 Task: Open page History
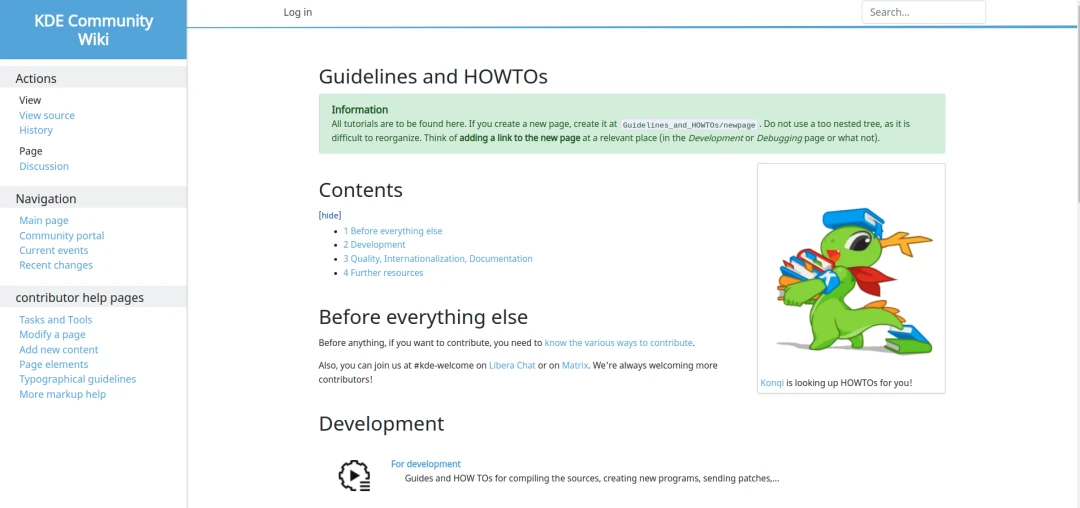36,130
